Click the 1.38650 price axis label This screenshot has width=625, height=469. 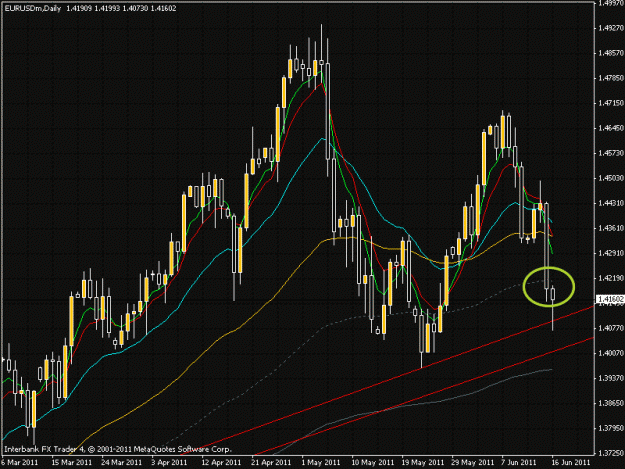tap(611, 403)
